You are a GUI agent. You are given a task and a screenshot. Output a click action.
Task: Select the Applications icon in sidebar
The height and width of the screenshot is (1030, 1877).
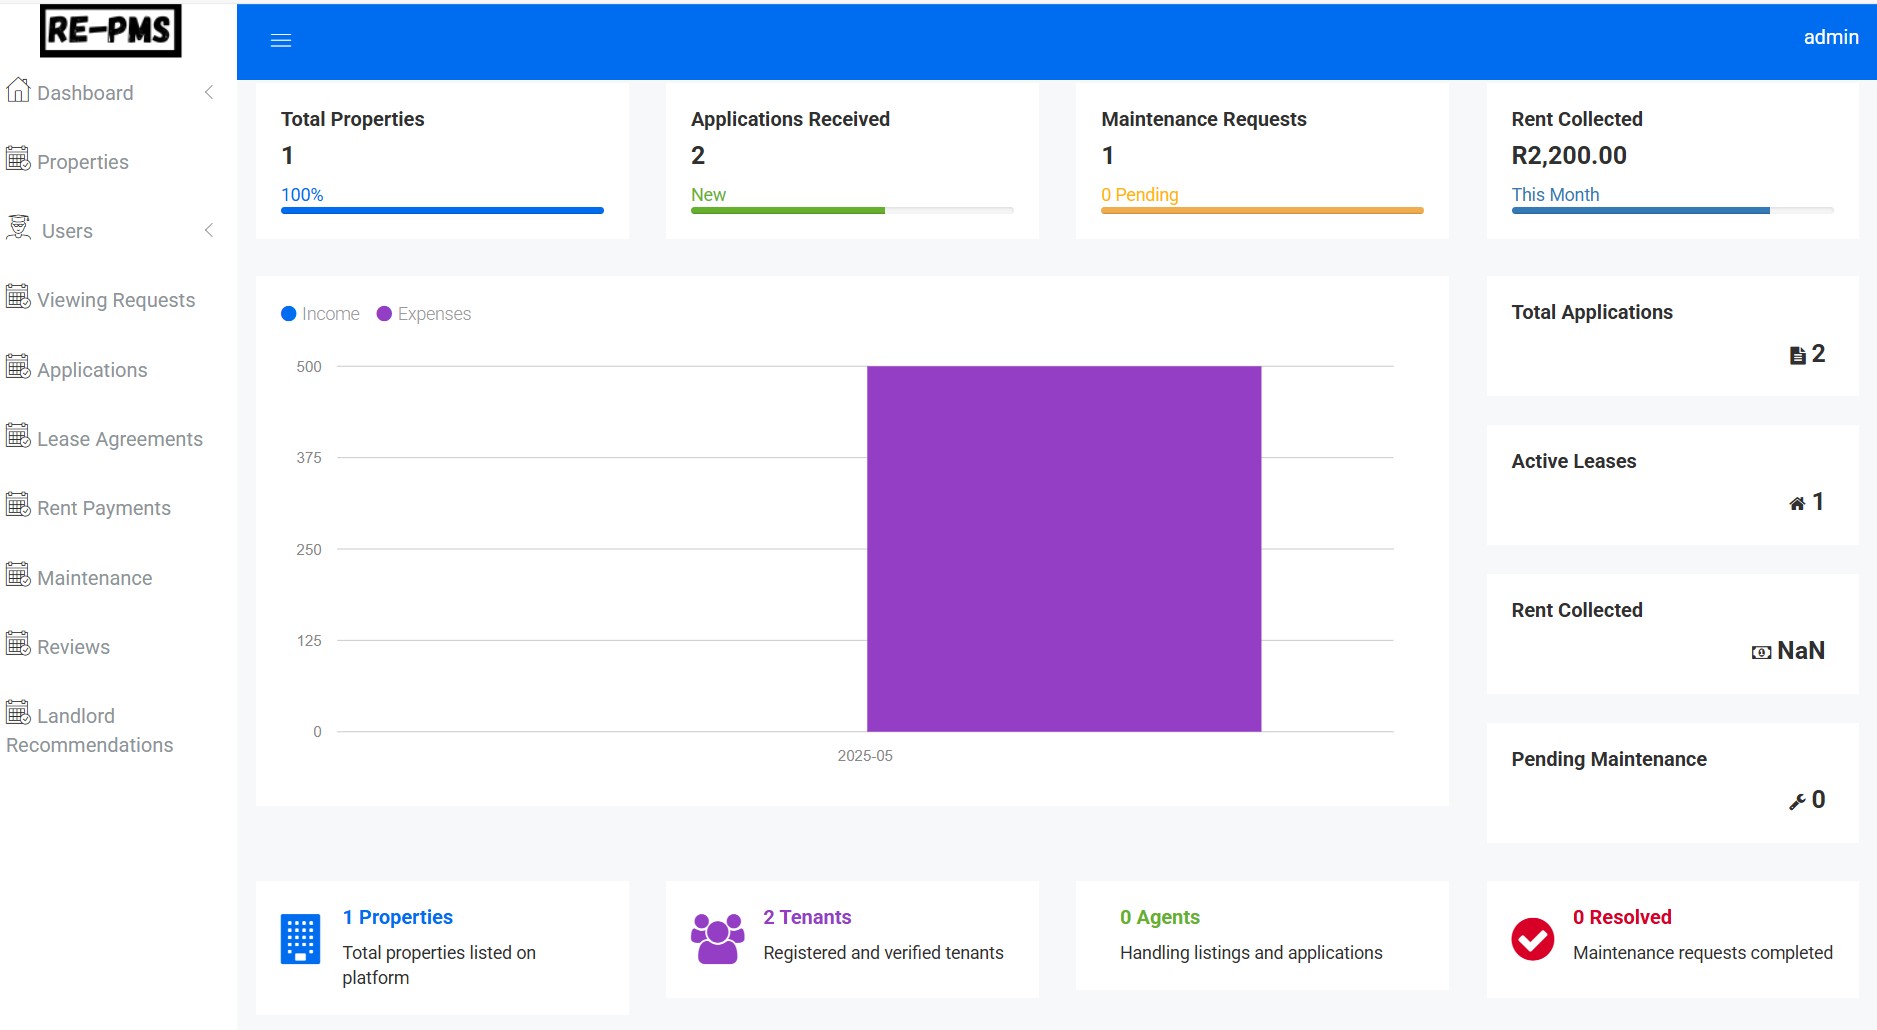pyautogui.click(x=17, y=366)
